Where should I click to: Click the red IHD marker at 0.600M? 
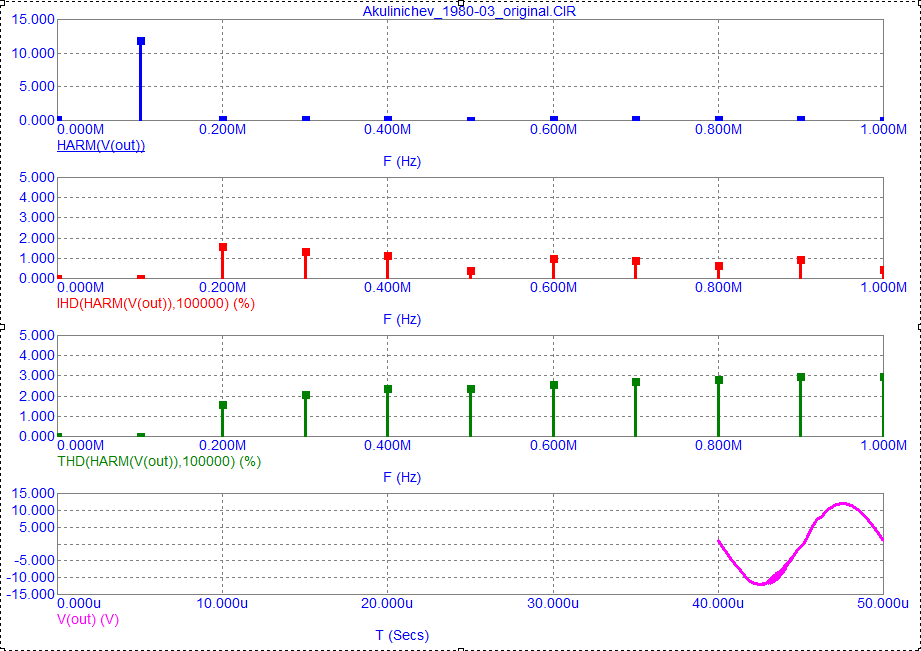pos(554,259)
